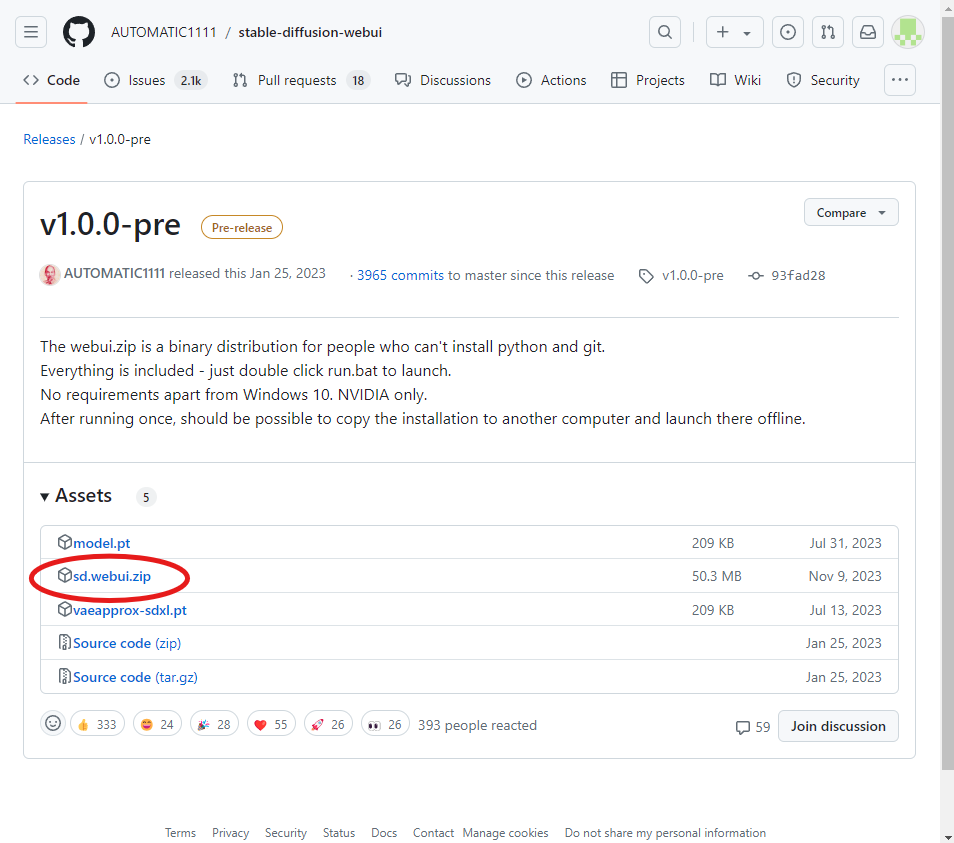This screenshot has height=843, width=954.
Task: Download Source code (zip)
Action: [x=127, y=643]
